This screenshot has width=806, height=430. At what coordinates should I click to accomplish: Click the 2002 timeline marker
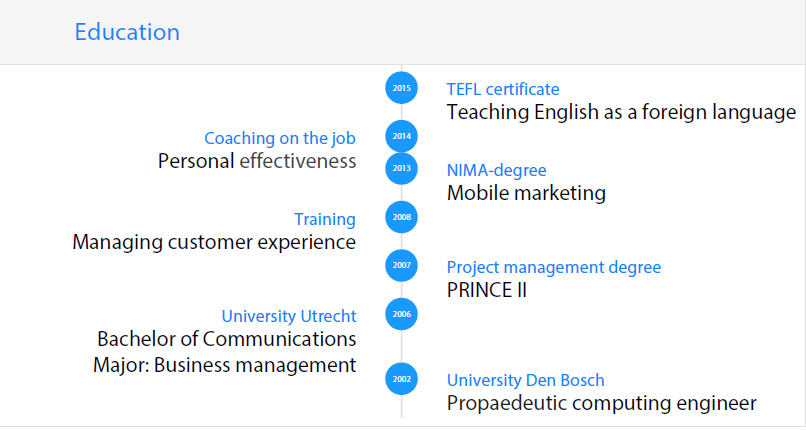click(x=401, y=379)
